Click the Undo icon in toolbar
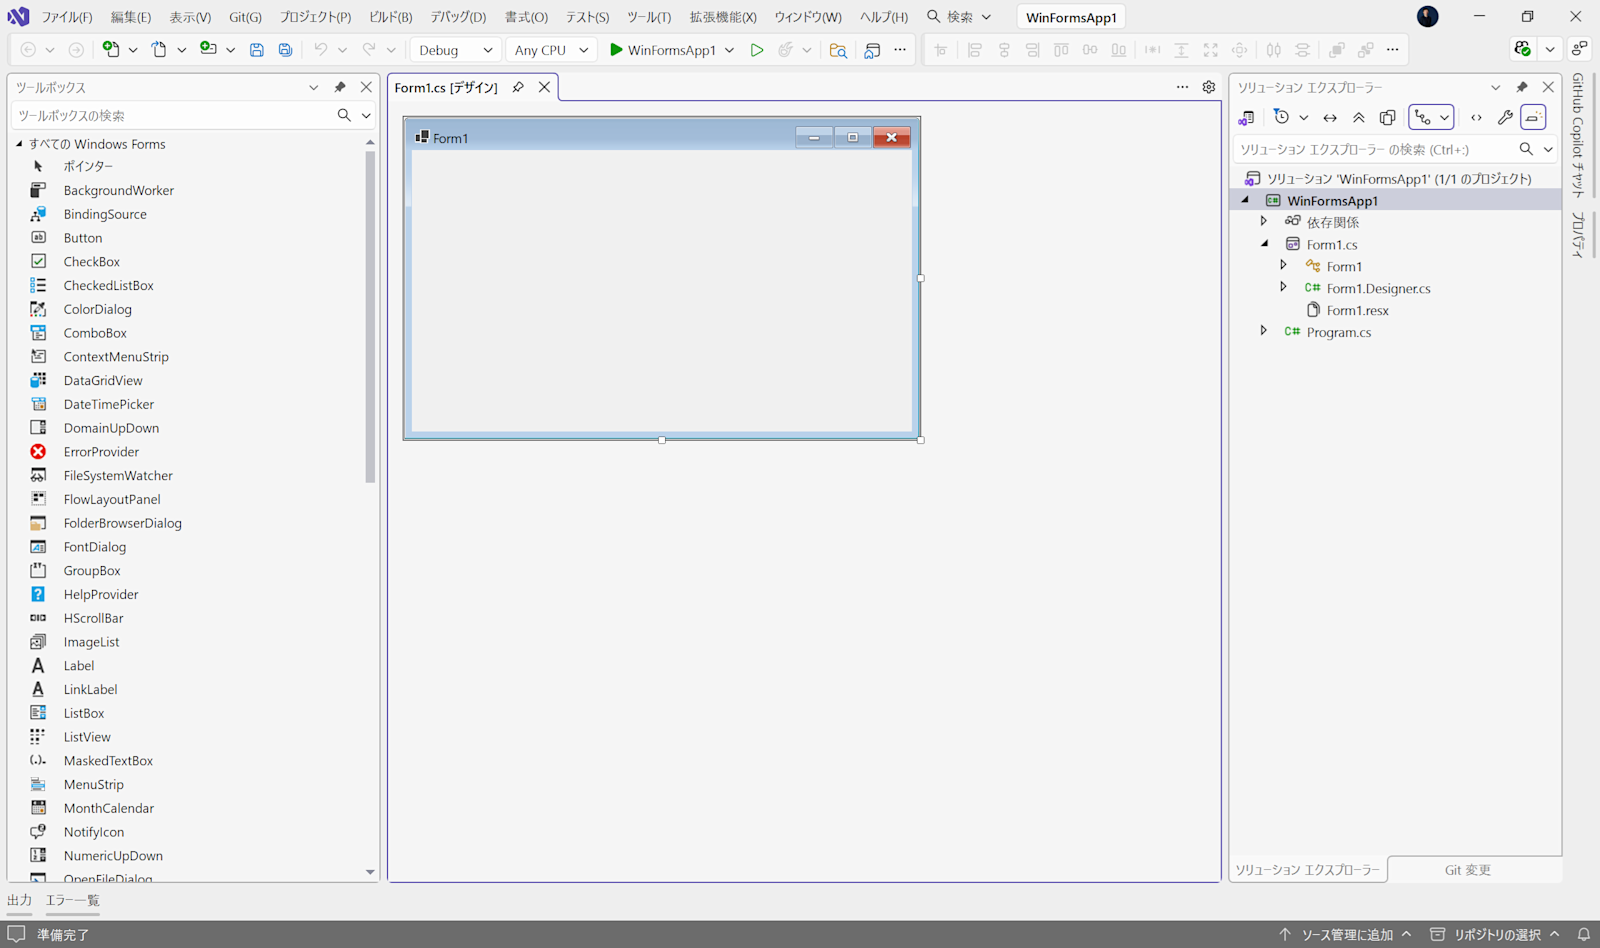Viewport: 1600px width, 948px height. (x=320, y=50)
